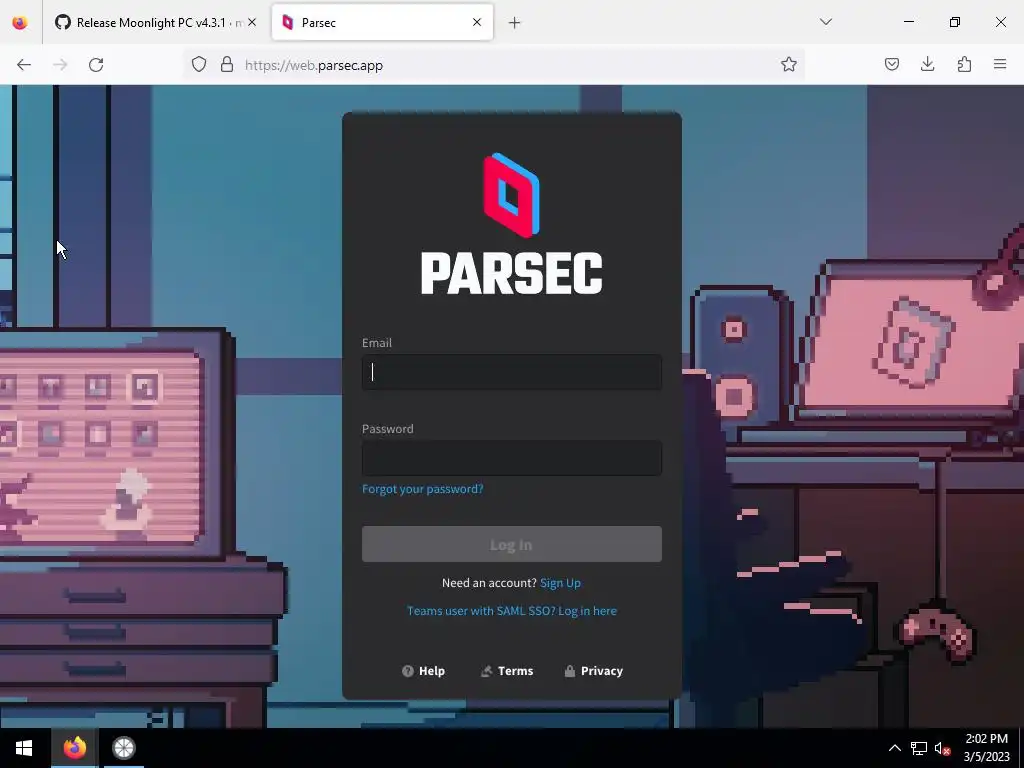The width and height of the screenshot is (1024, 768).
Task: Click the second pinned taskbar app
Action: pyautogui.click(x=123, y=748)
